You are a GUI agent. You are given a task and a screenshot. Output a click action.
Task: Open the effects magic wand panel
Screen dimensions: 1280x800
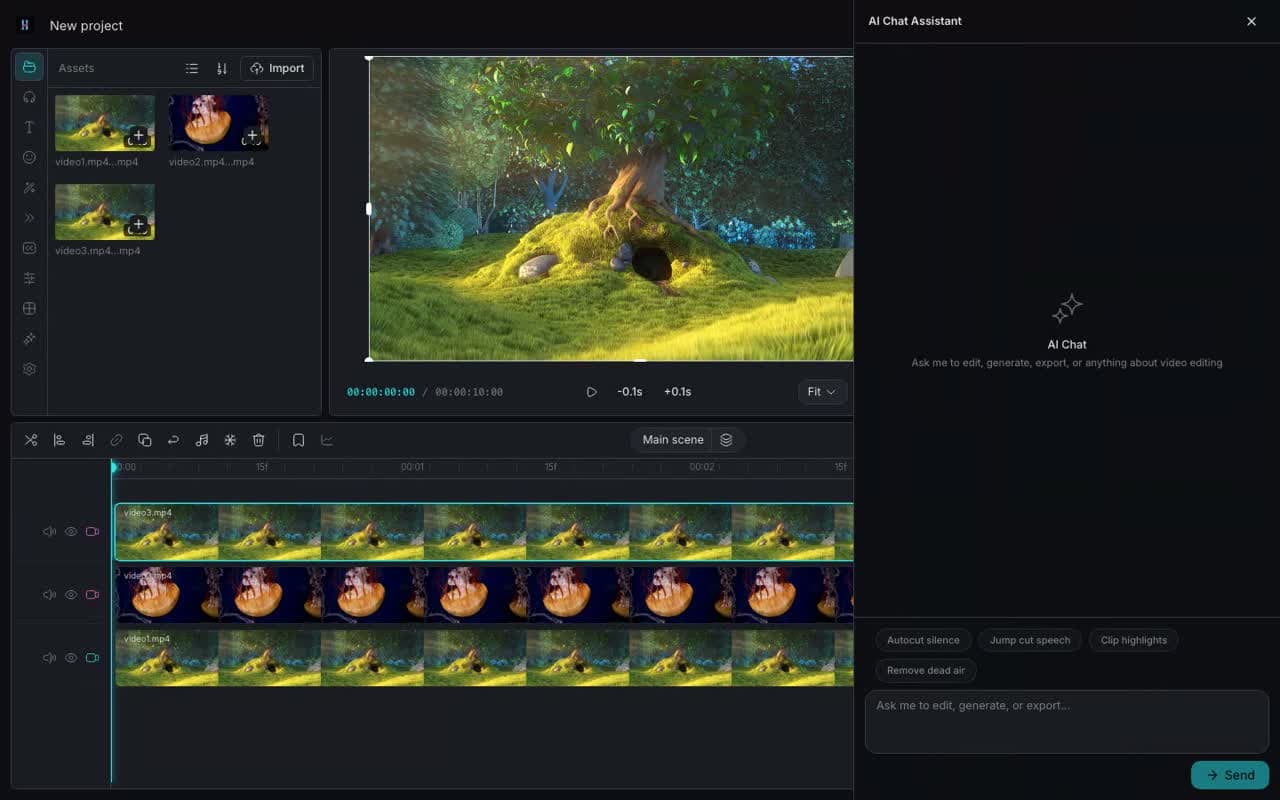tap(29, 187)
